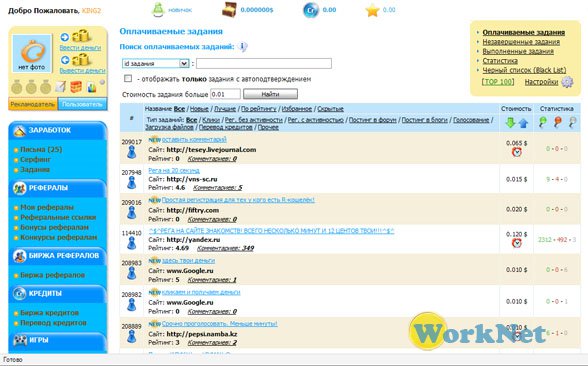This screenshot has height=366, width=588.
Task: Open Мои рефералы link
Action: 47,207
